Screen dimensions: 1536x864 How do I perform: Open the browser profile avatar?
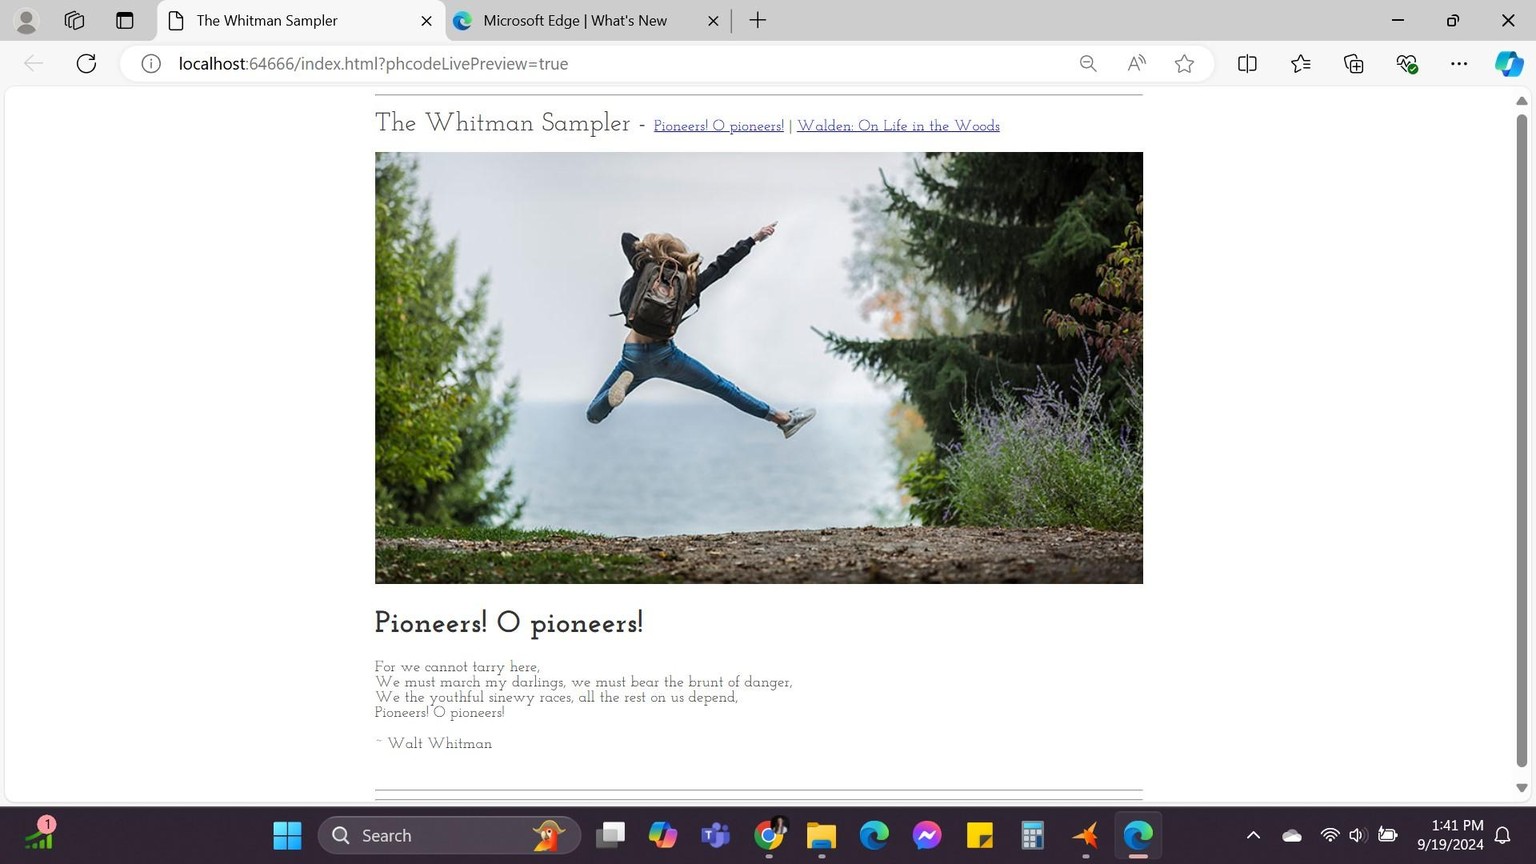click(x=27, y=20)
